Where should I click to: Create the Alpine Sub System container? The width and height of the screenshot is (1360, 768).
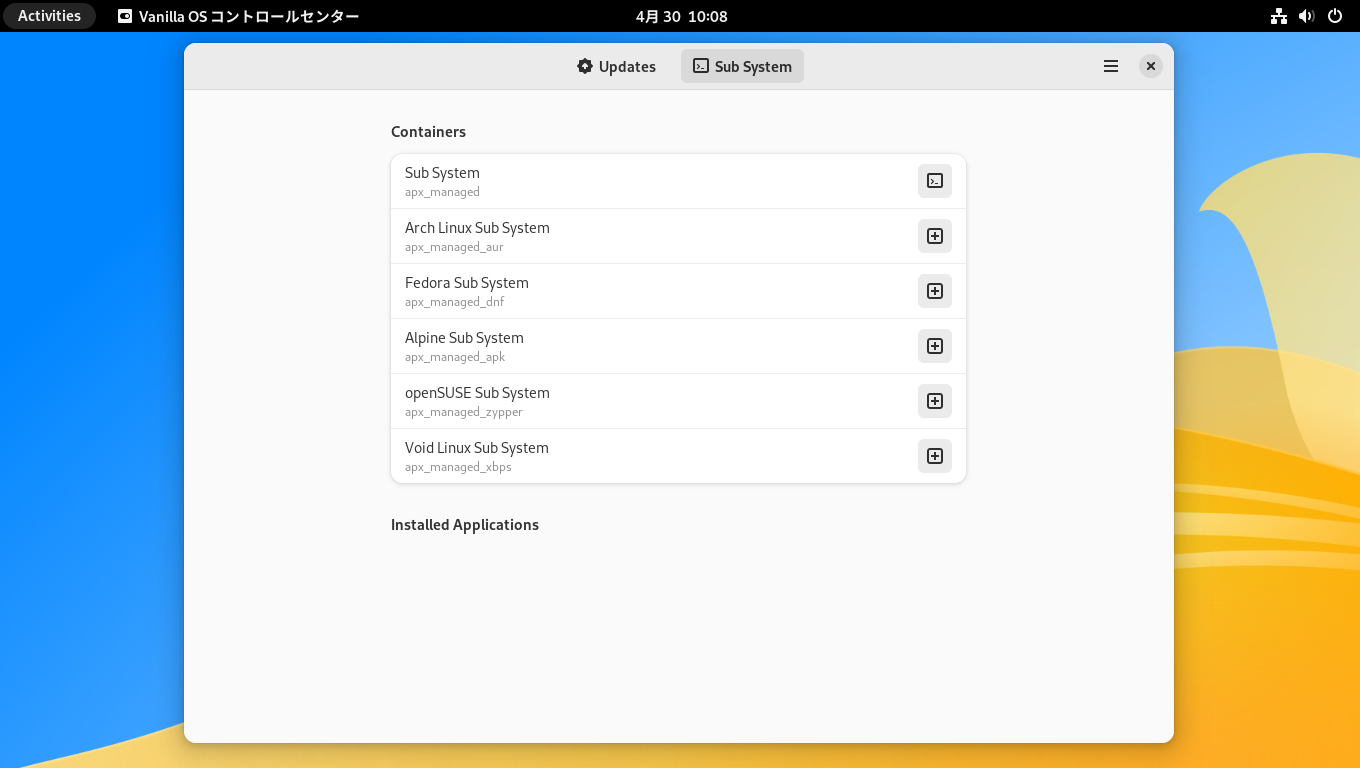pyautogui.click(x=934, y=346)
